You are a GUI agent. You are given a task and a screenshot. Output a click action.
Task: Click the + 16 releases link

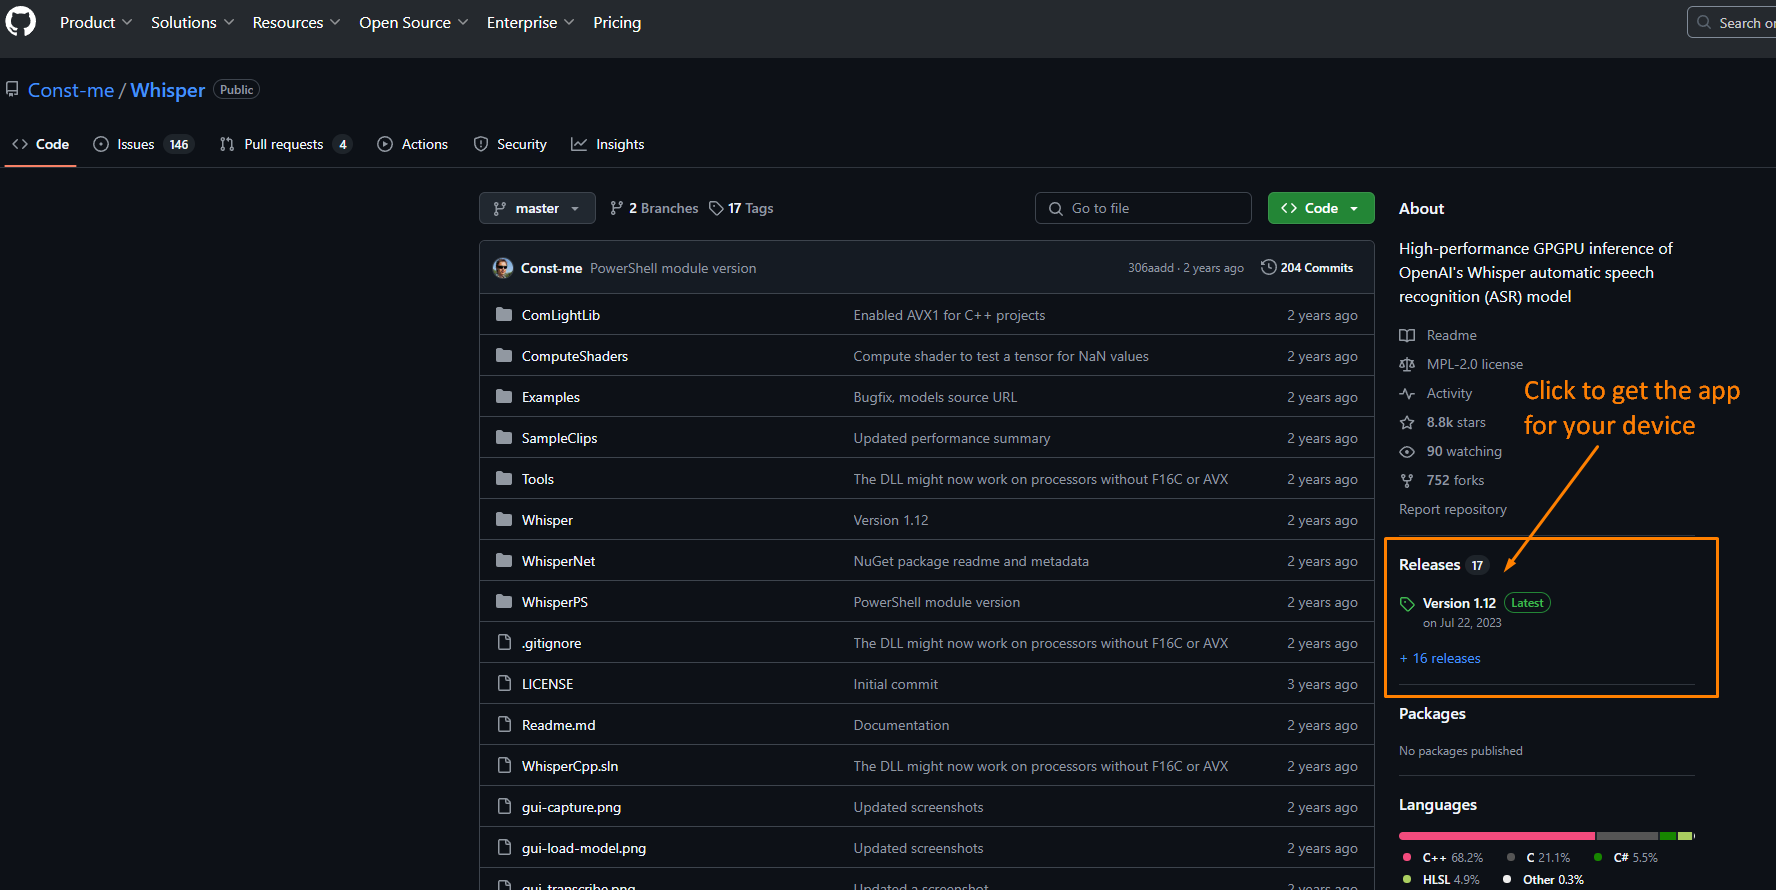point(1440,658)
